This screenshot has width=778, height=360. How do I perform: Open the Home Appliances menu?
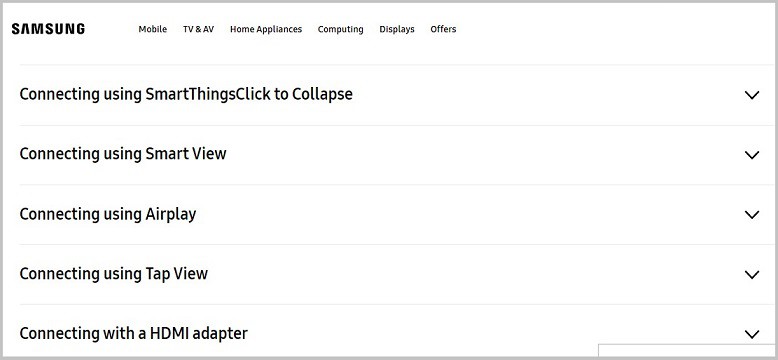pyautogui.click(x=266, y=29)
